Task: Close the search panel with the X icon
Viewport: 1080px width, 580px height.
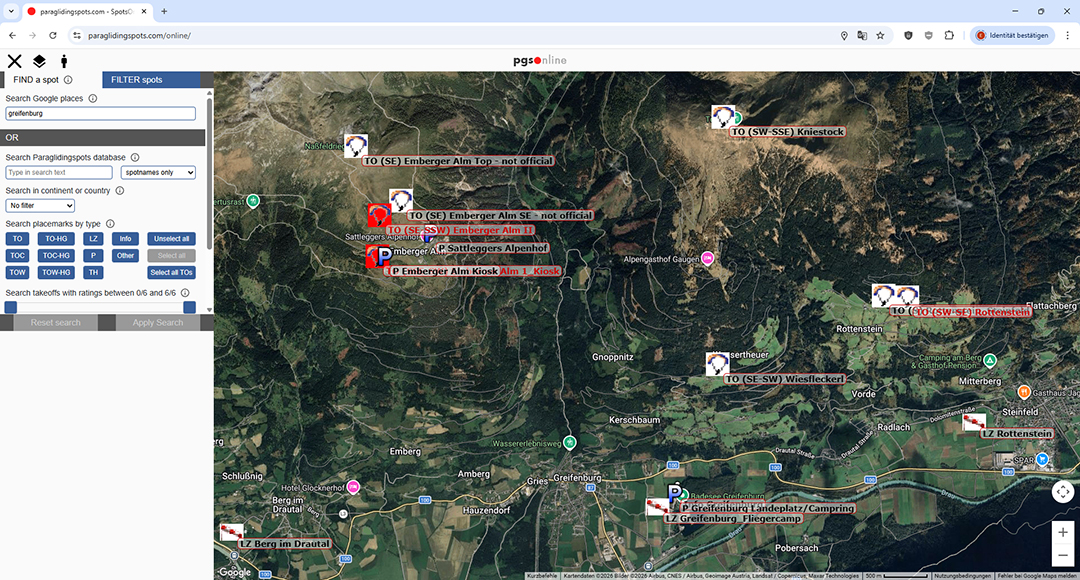Action: click(x=14, y=61)
